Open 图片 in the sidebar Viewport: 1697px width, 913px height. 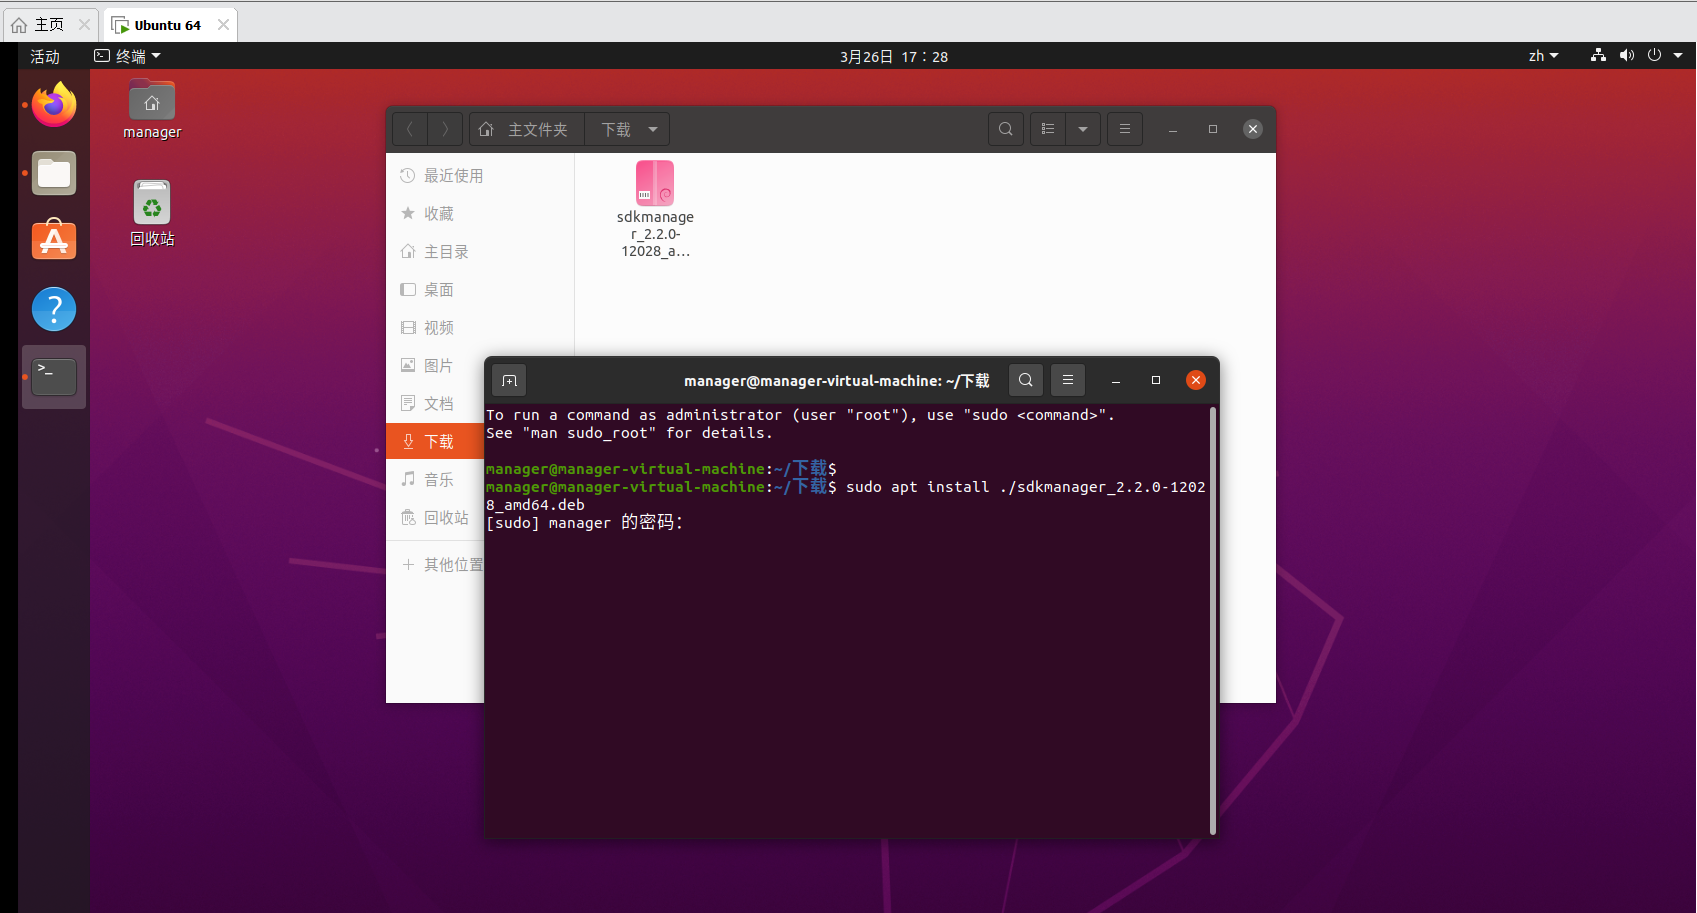[435, 366]
